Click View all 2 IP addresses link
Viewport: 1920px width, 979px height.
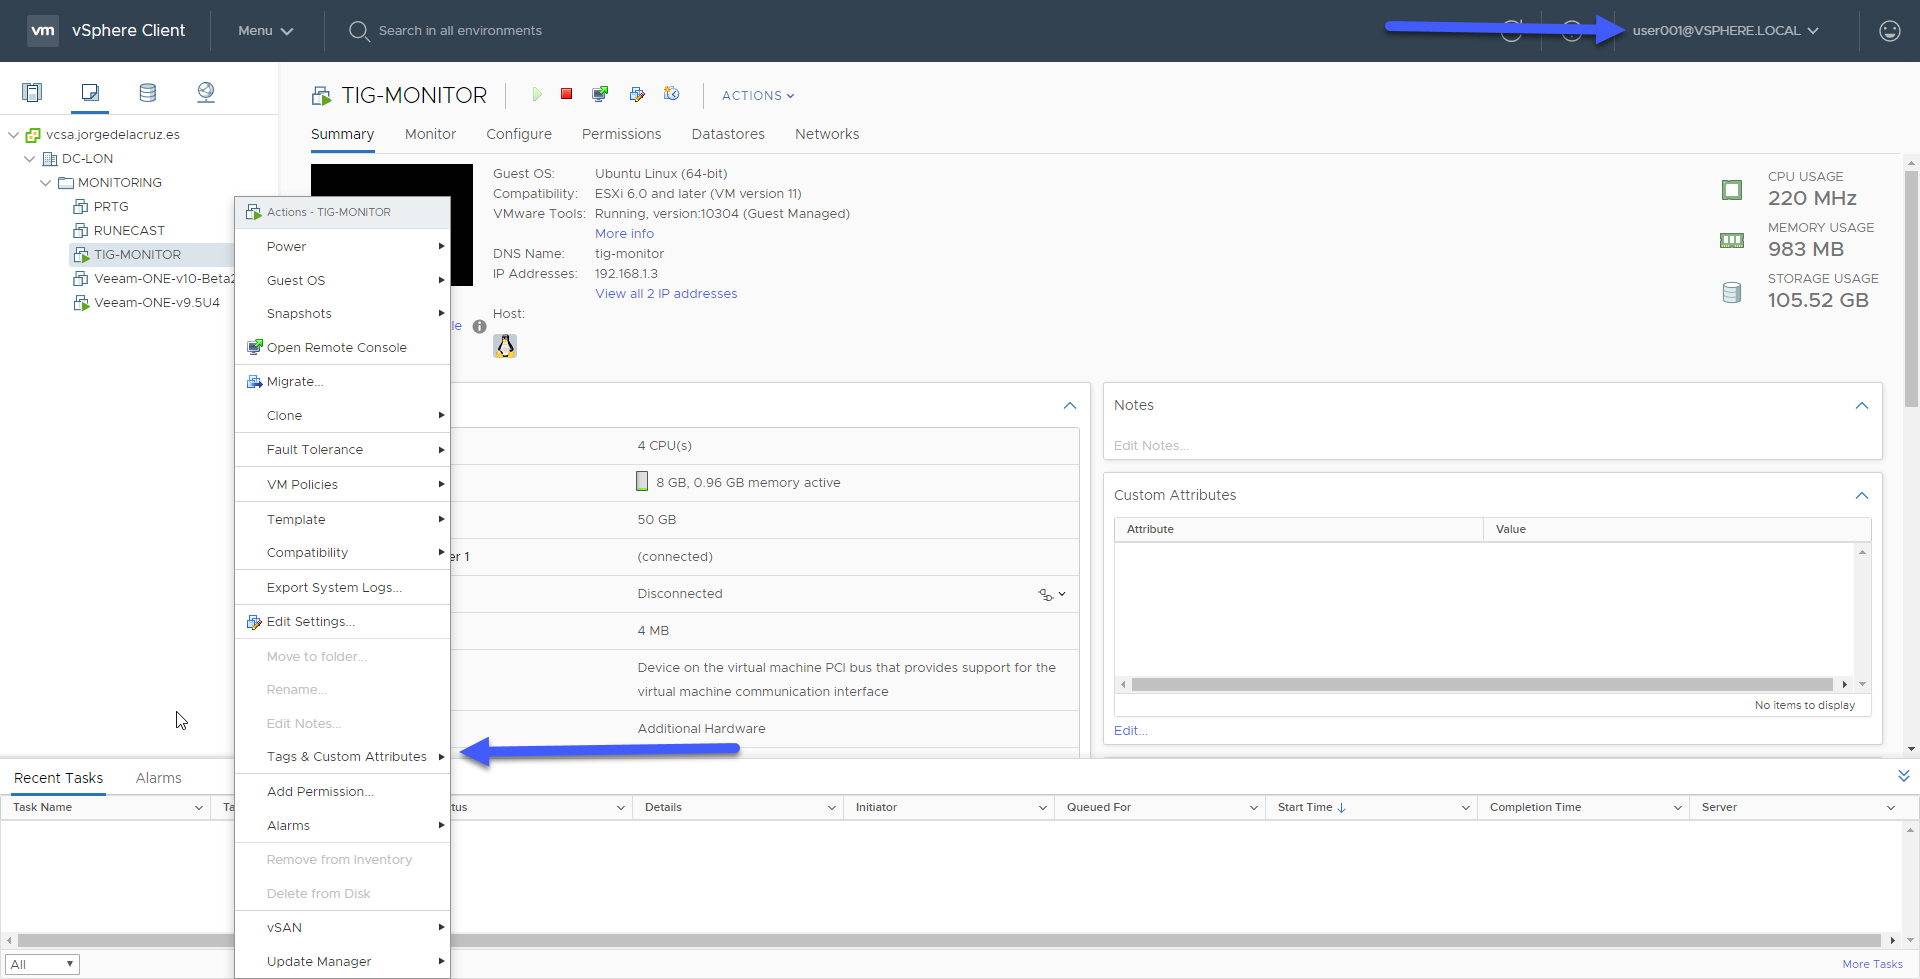tap(666, 294)
